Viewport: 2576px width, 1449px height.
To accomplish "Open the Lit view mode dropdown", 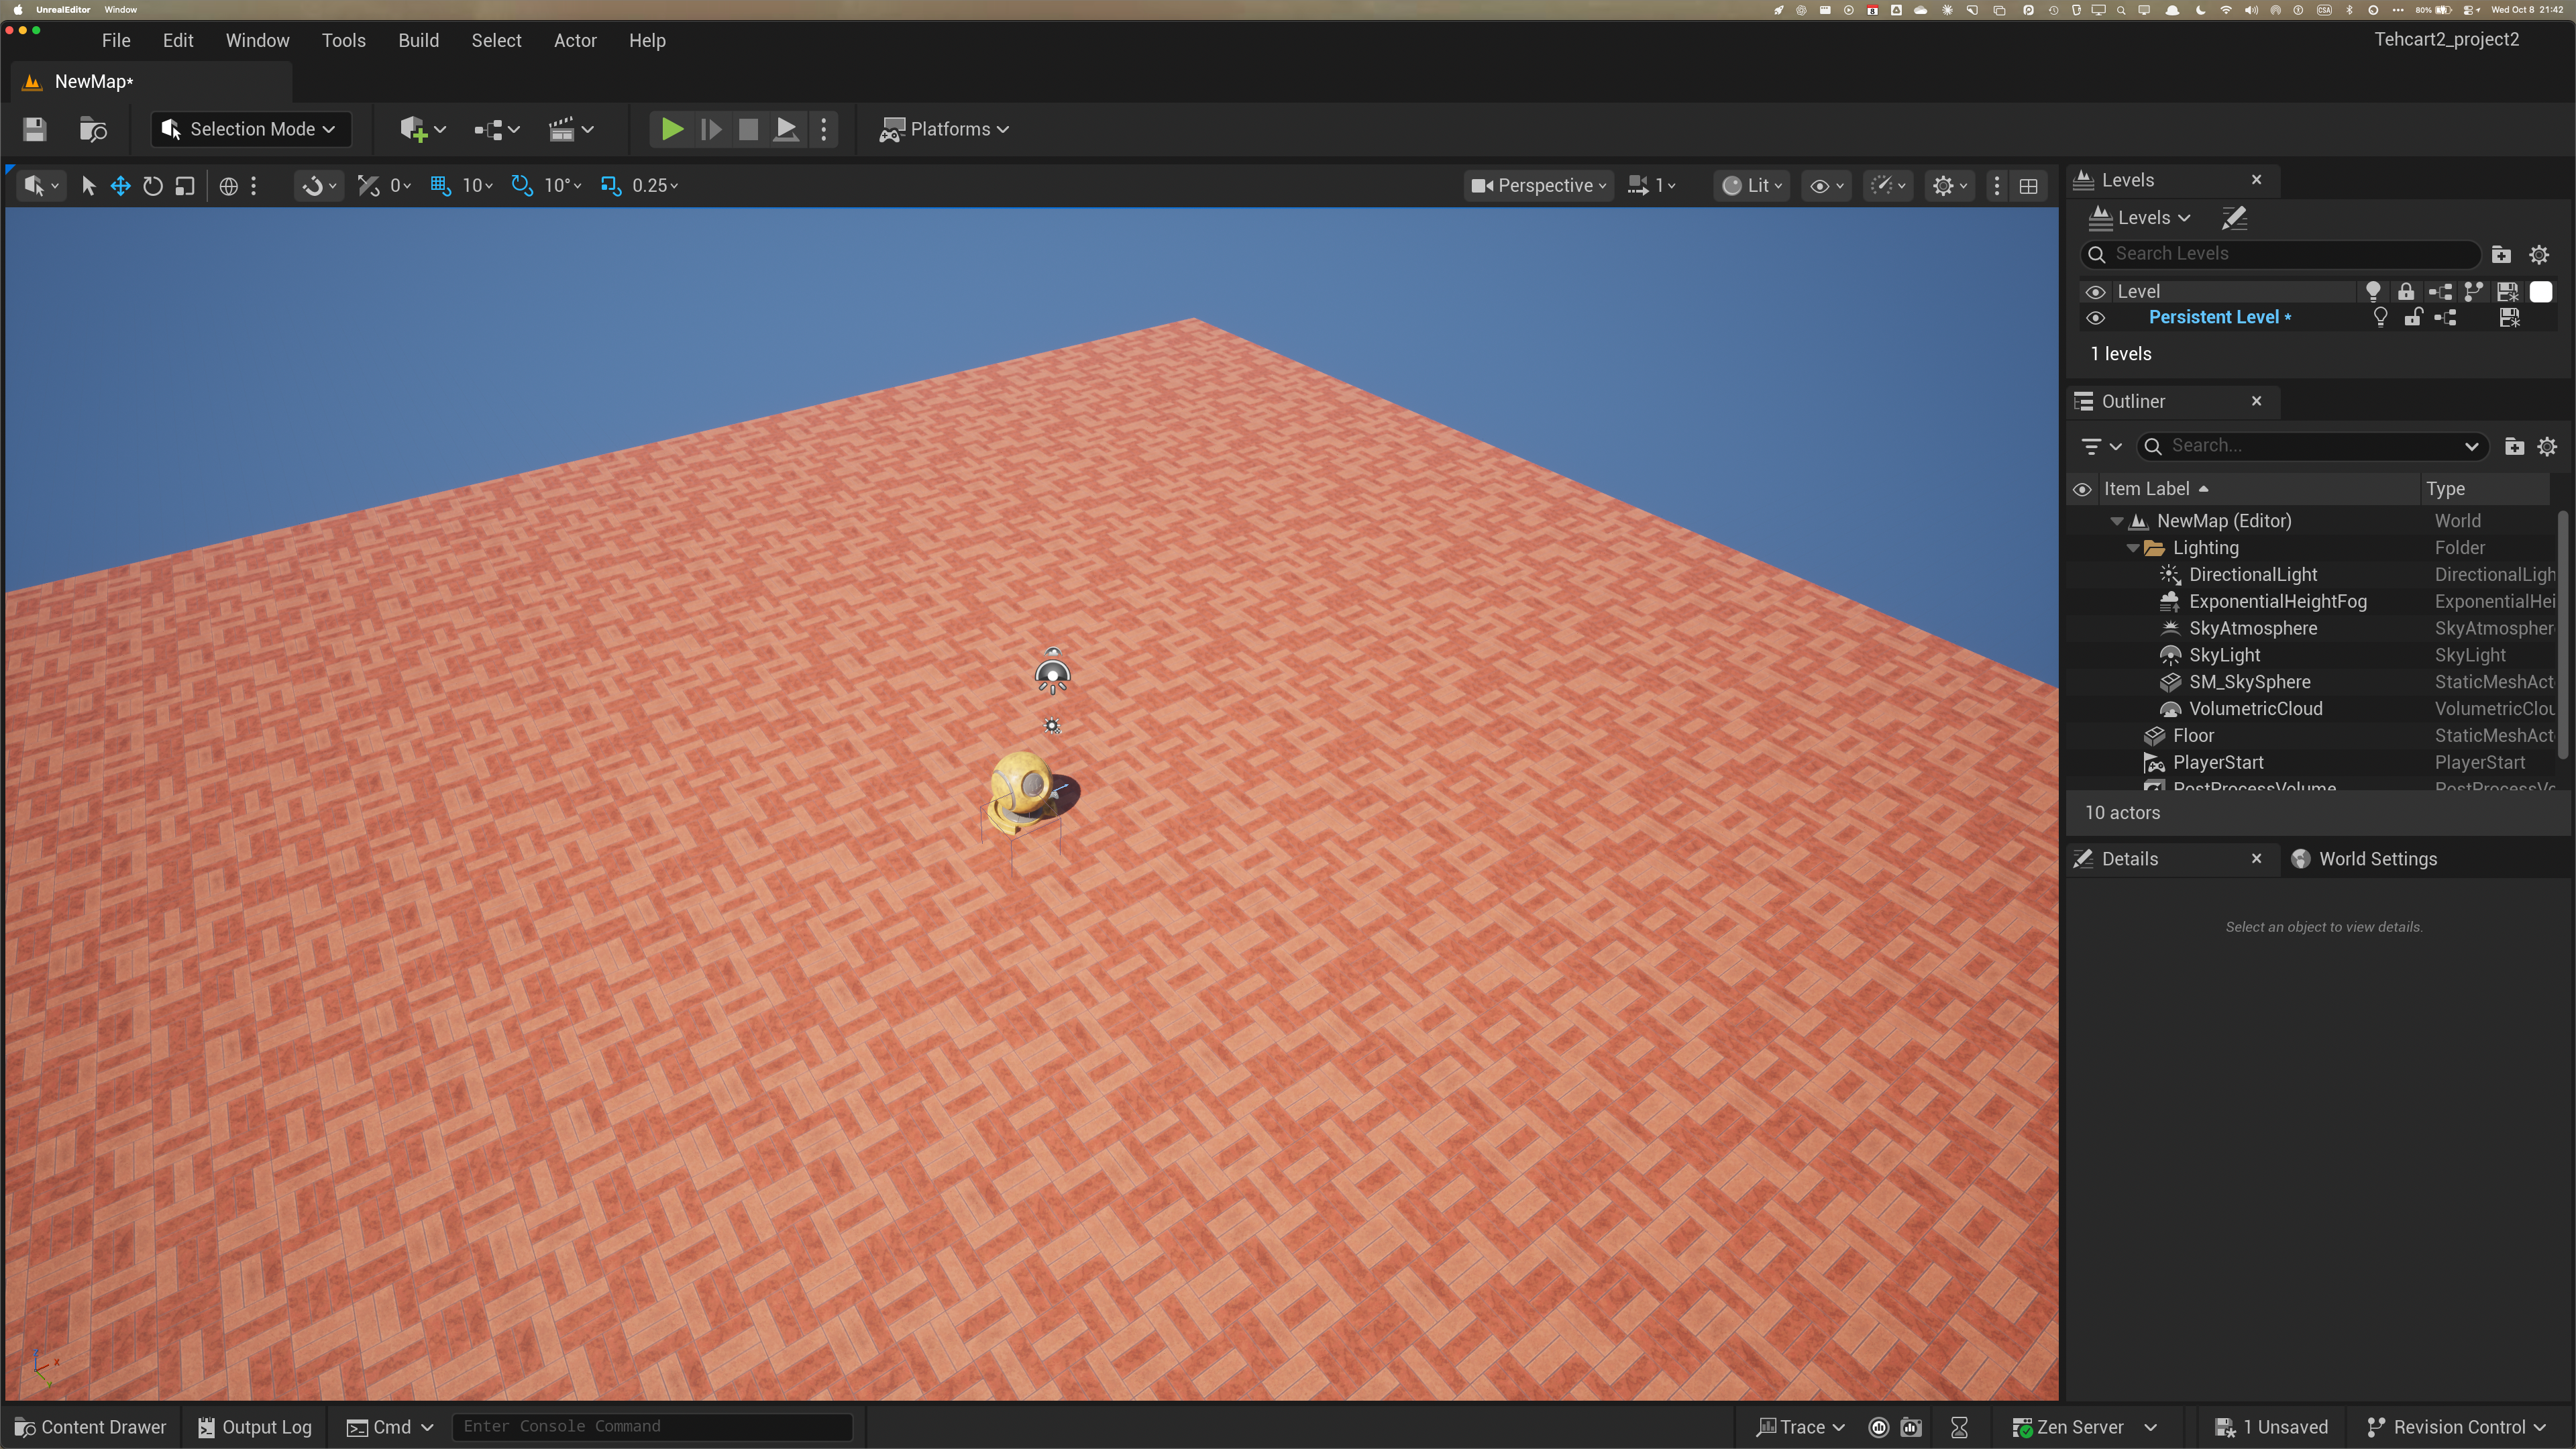I will pyautogui.click(x=1752, y=186).
